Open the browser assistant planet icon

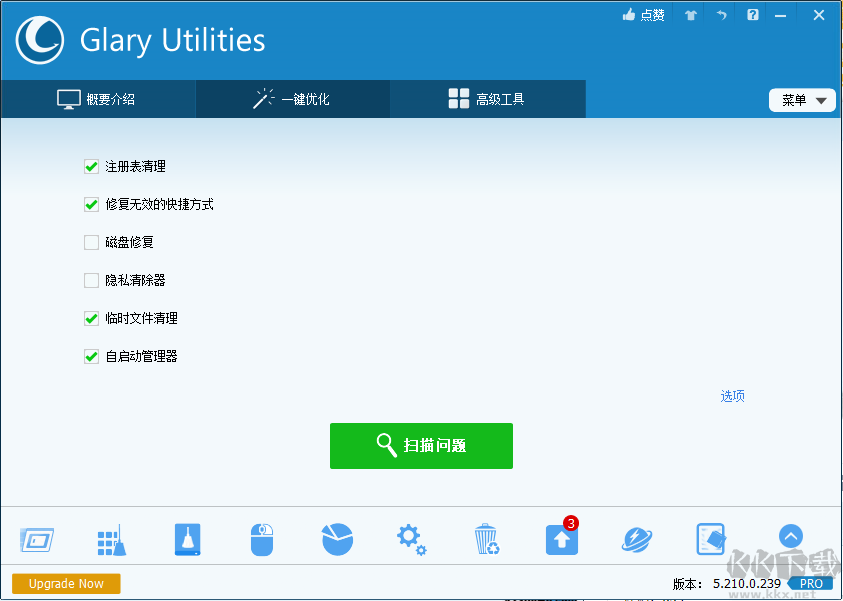(637, 539)
